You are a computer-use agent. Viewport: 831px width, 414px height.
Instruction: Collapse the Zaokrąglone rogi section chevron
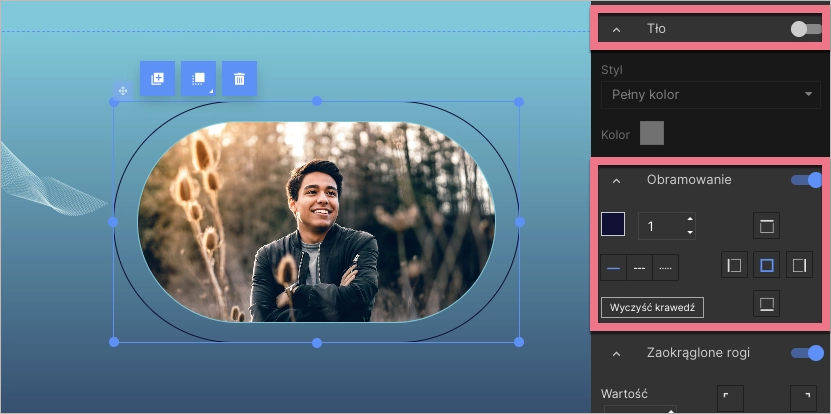click(x=617, y=353)
